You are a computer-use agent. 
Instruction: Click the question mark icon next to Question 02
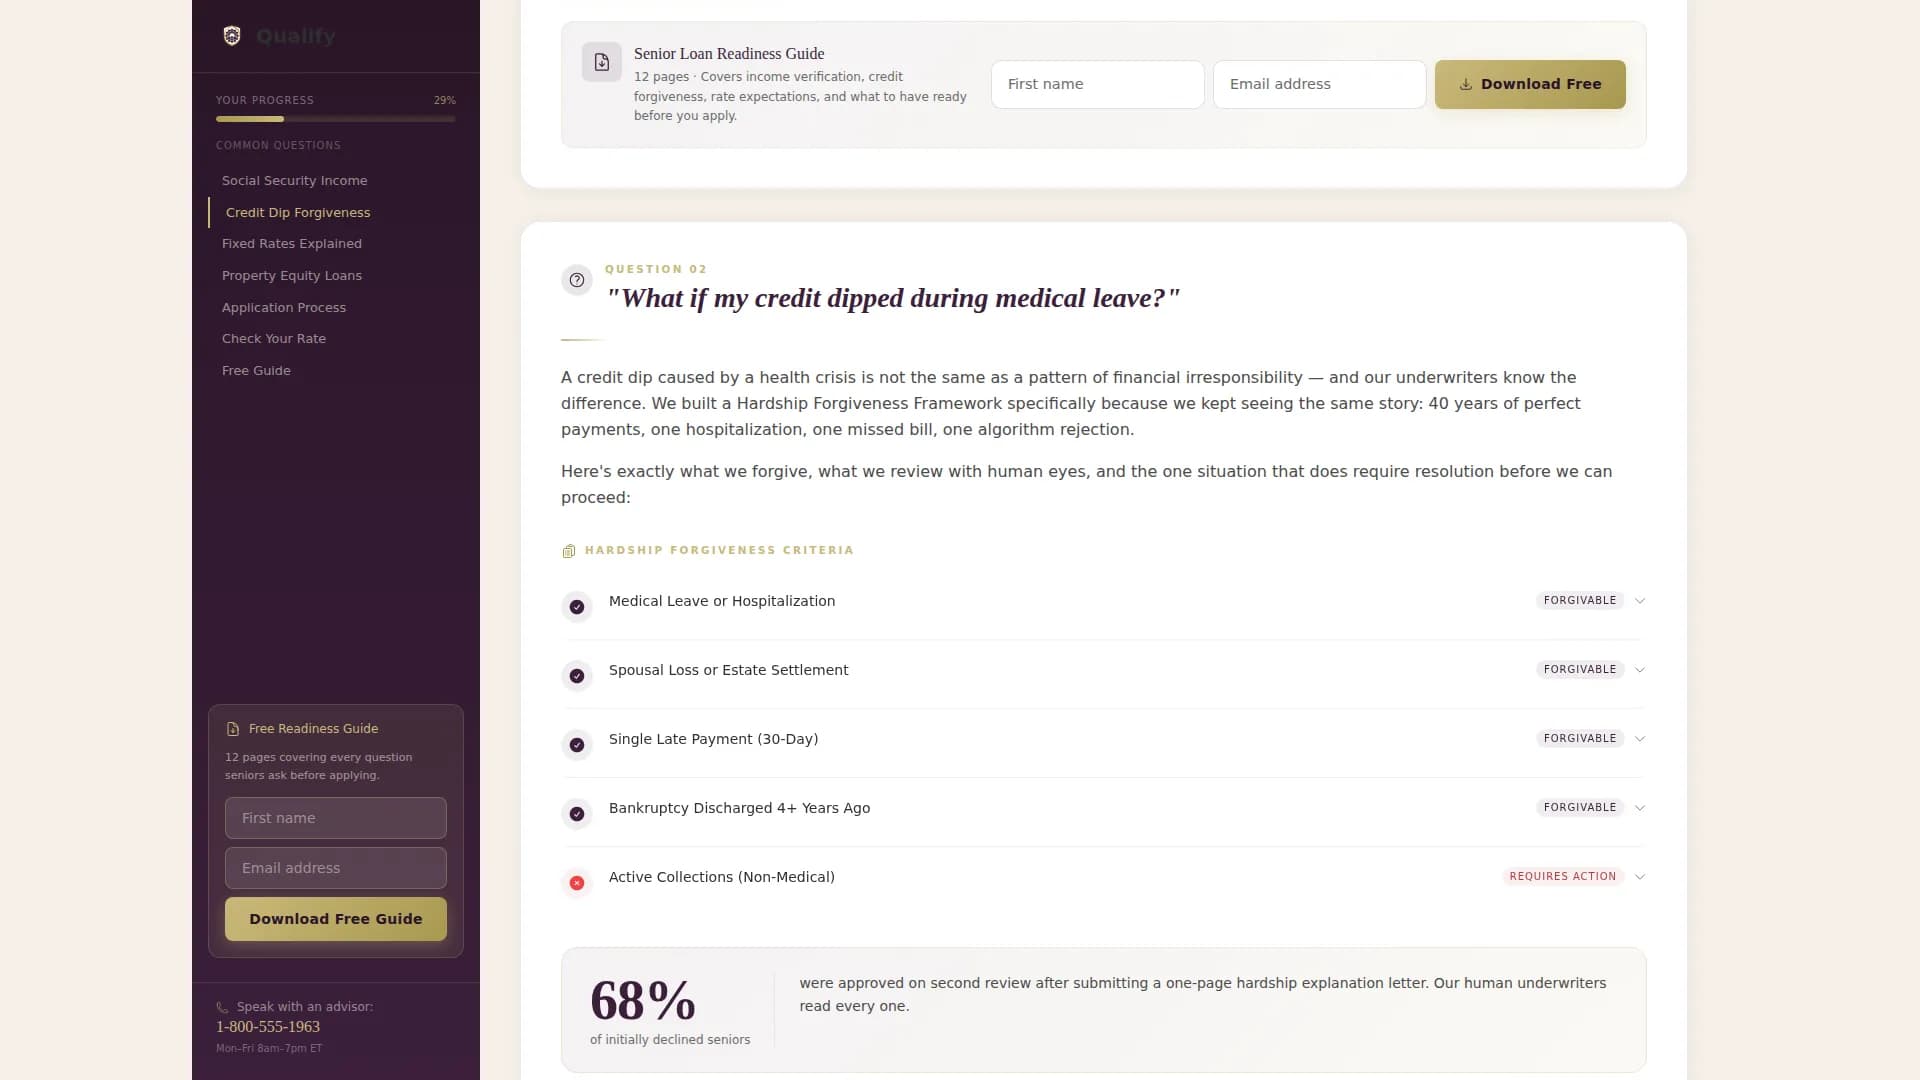click(576, 280)
